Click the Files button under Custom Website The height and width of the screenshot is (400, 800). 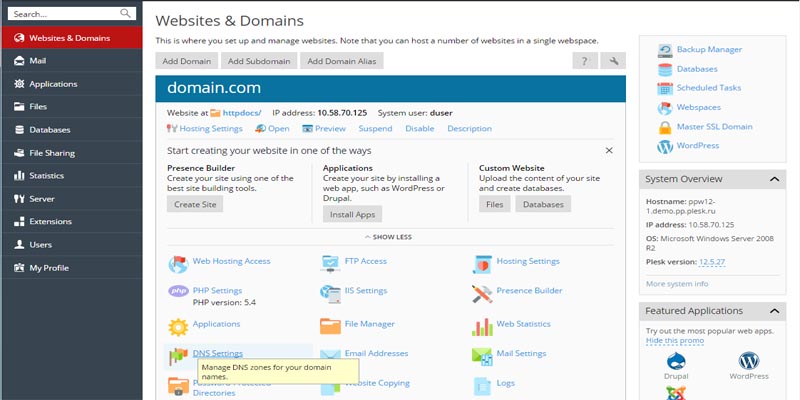[495, 204]
